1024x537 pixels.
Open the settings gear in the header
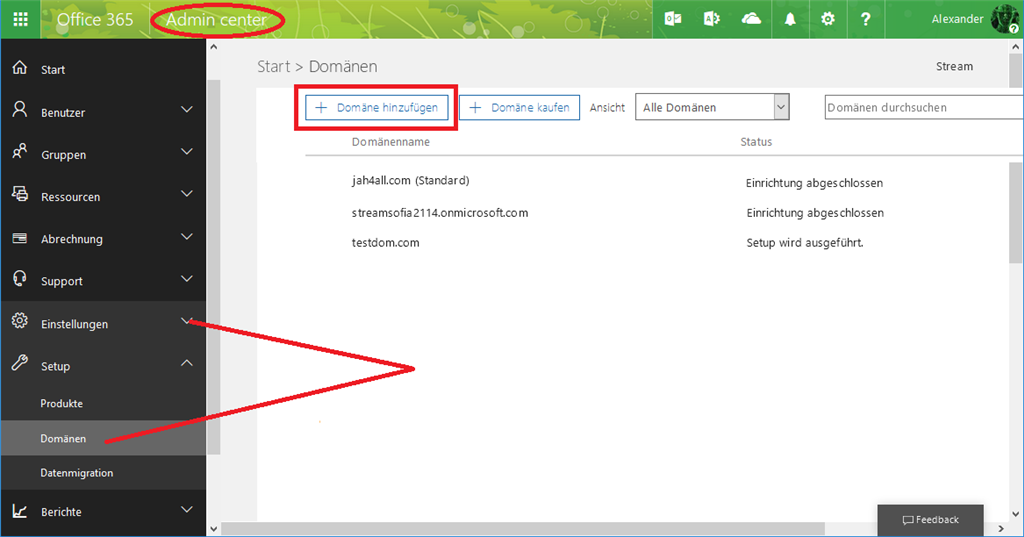[827, 19]
